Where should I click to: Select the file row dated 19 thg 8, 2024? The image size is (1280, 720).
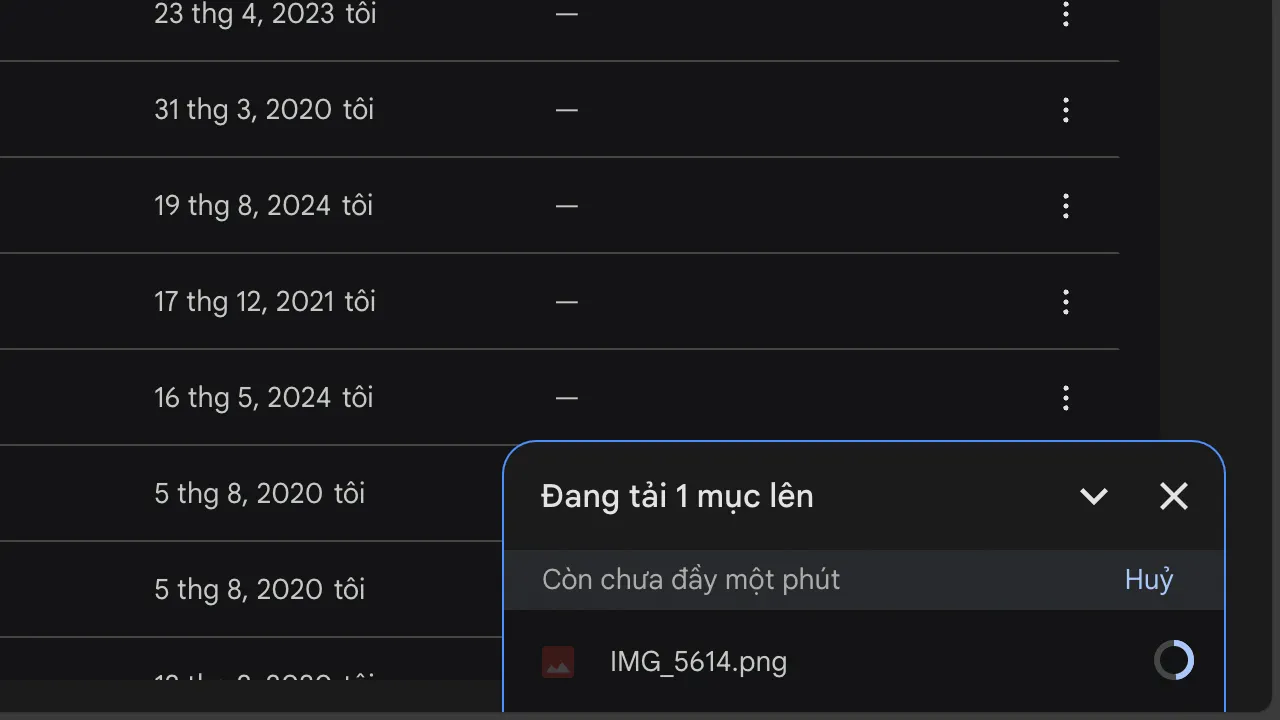click(x=264, y=206)
